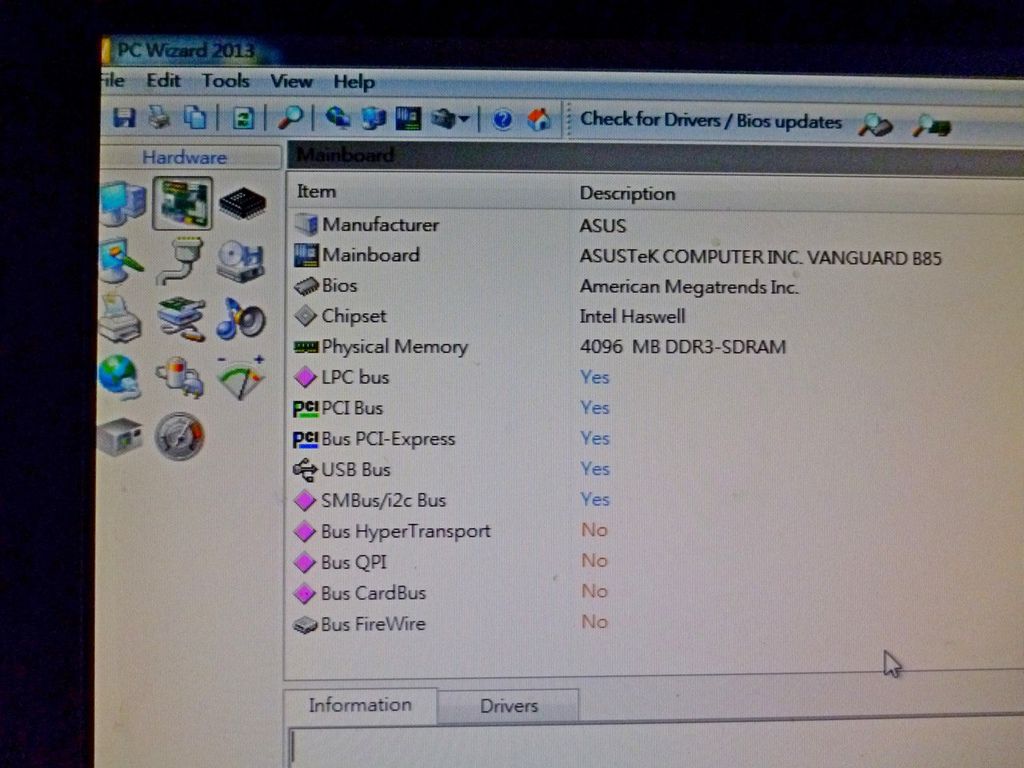Select the Bus PCI-Express row

(x=656, y=438)
